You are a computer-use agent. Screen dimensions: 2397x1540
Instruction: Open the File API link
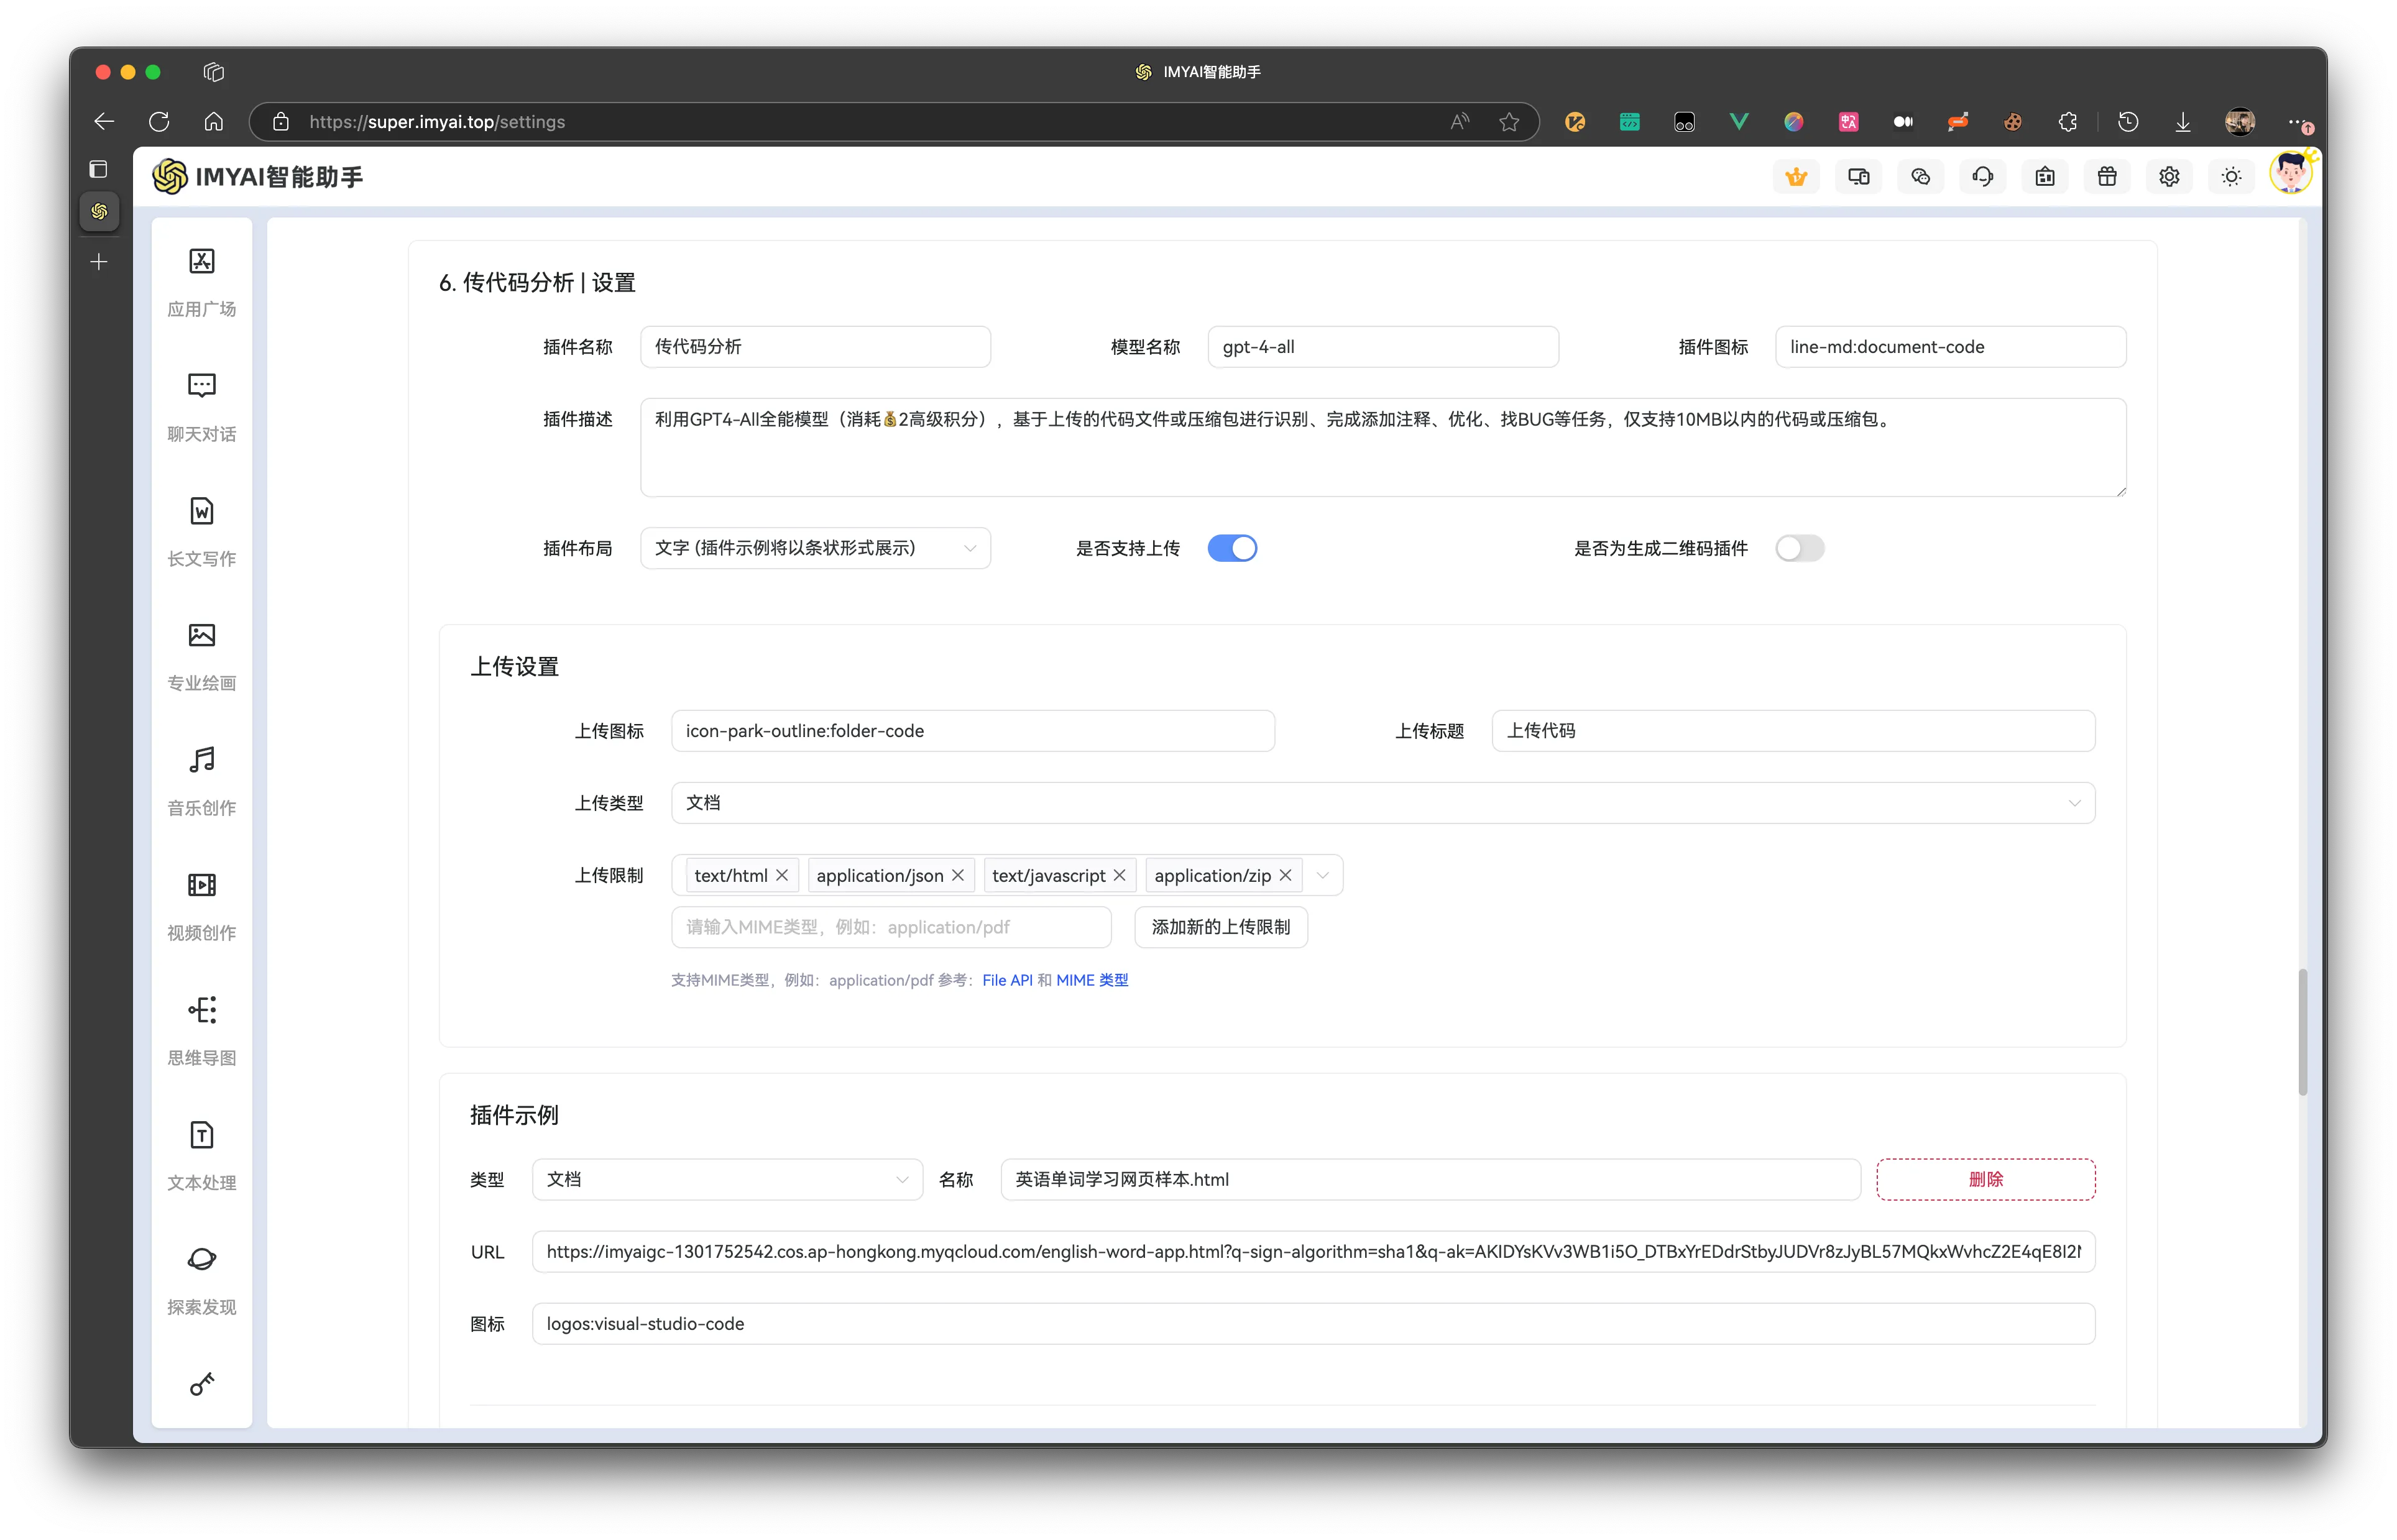(1007, 980)
